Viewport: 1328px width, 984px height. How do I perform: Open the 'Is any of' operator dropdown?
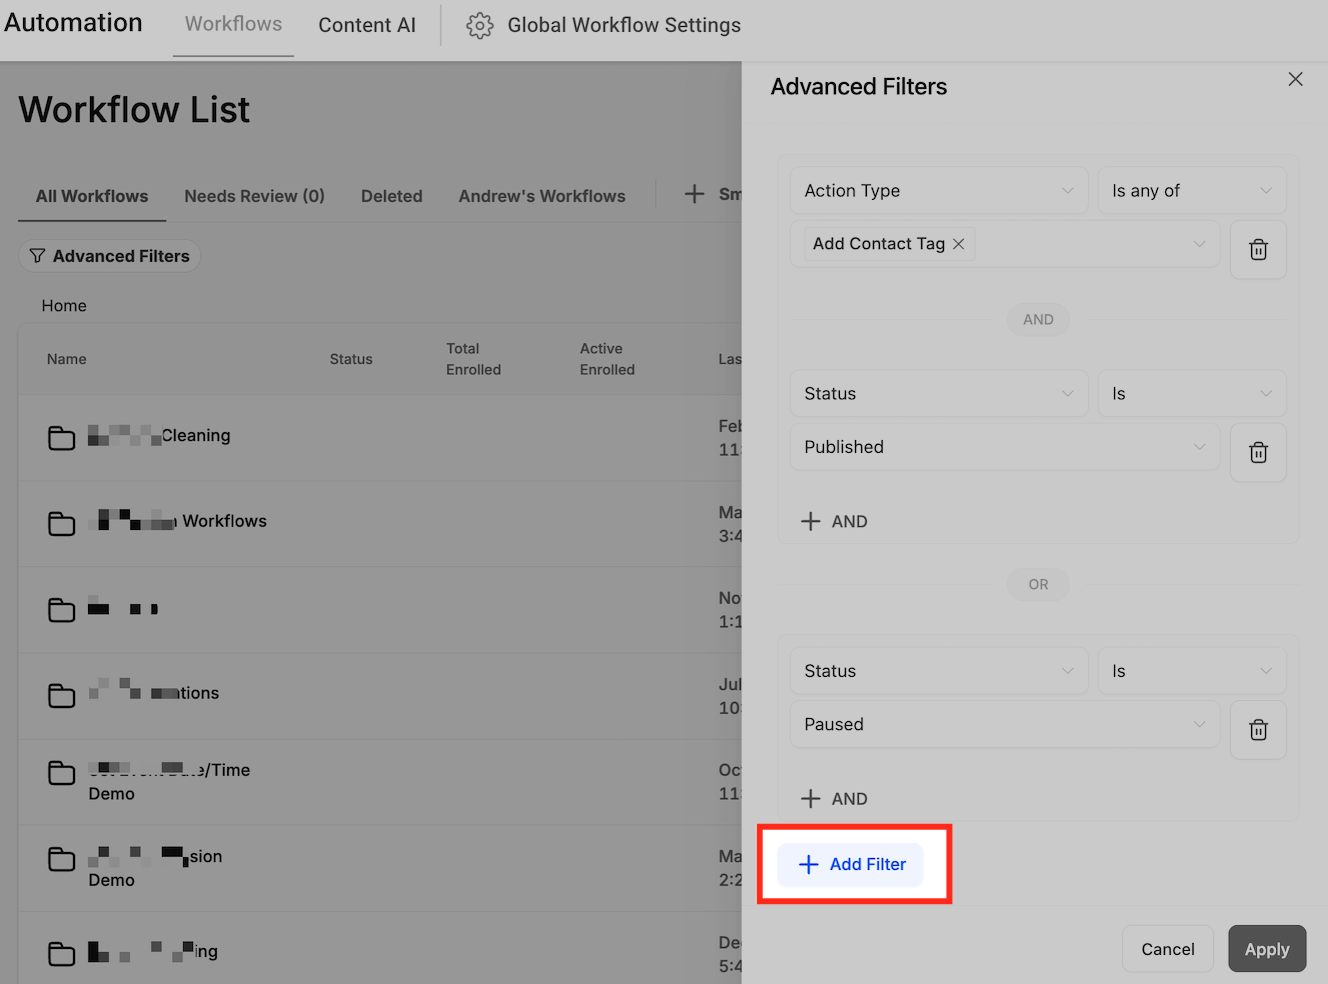tap(1192, 191)
